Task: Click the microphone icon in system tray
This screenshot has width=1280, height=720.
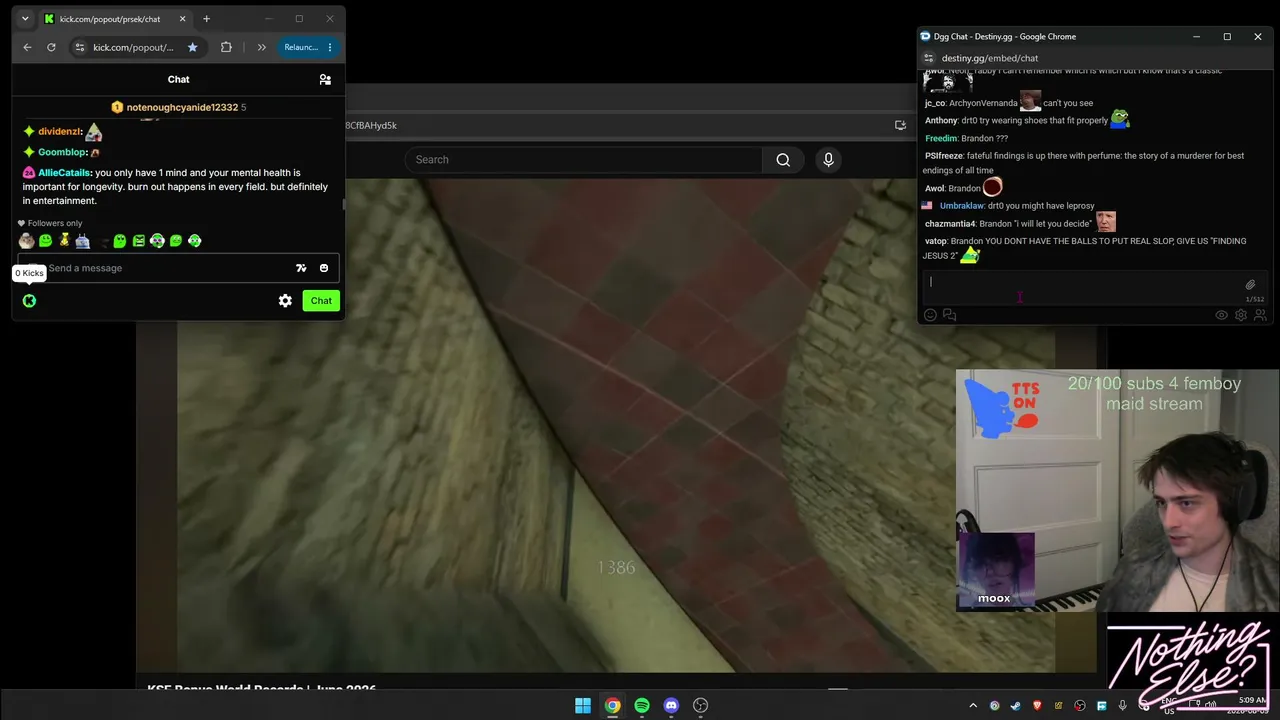Action: coord(1123,706)
